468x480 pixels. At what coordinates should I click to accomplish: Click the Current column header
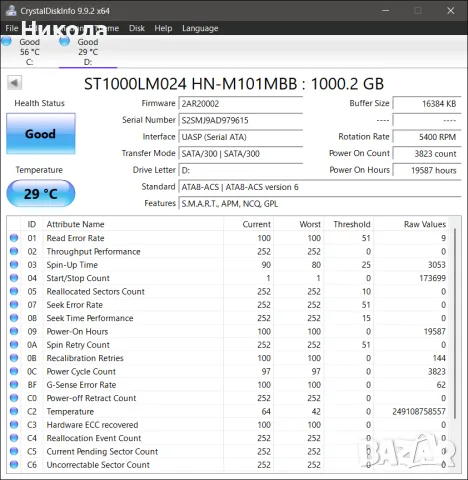tap(249, 224)
